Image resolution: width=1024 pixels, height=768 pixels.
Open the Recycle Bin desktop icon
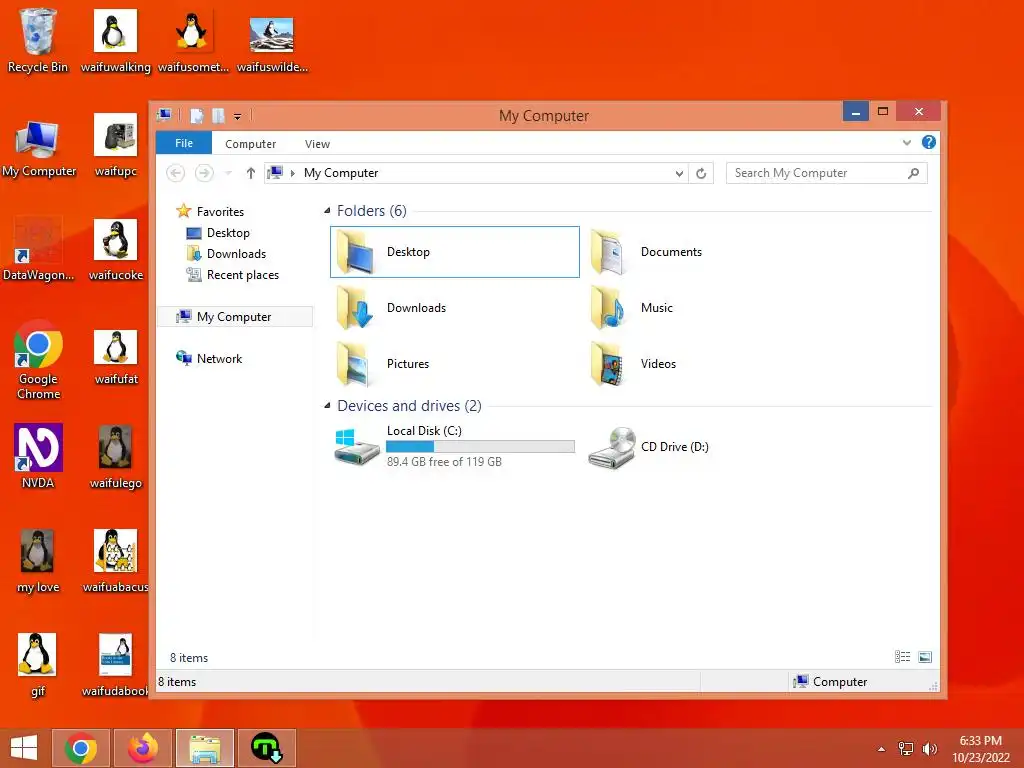click(37, 40)
